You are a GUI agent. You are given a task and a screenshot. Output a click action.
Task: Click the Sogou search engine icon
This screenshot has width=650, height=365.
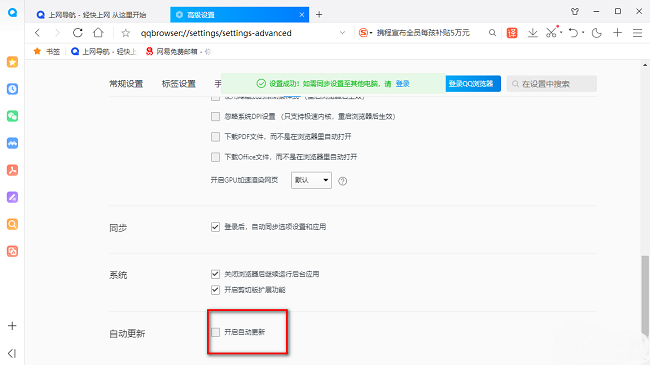click(363, 33)
